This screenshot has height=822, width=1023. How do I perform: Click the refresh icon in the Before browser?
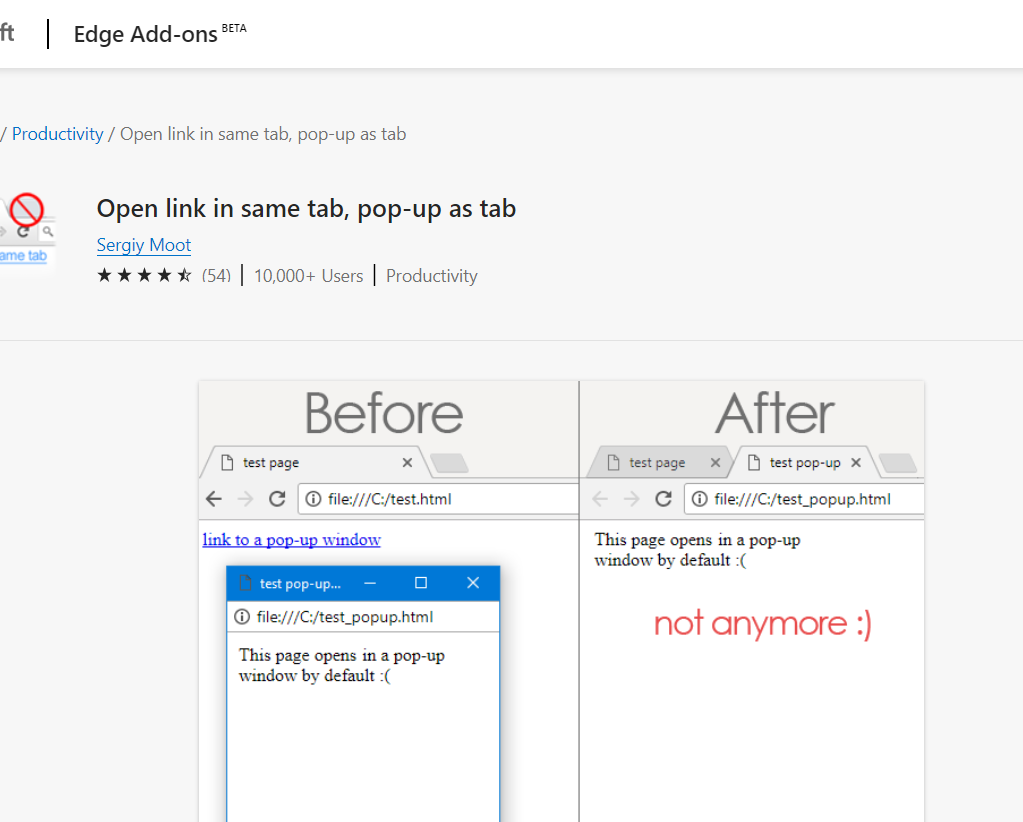click(276, 498)
